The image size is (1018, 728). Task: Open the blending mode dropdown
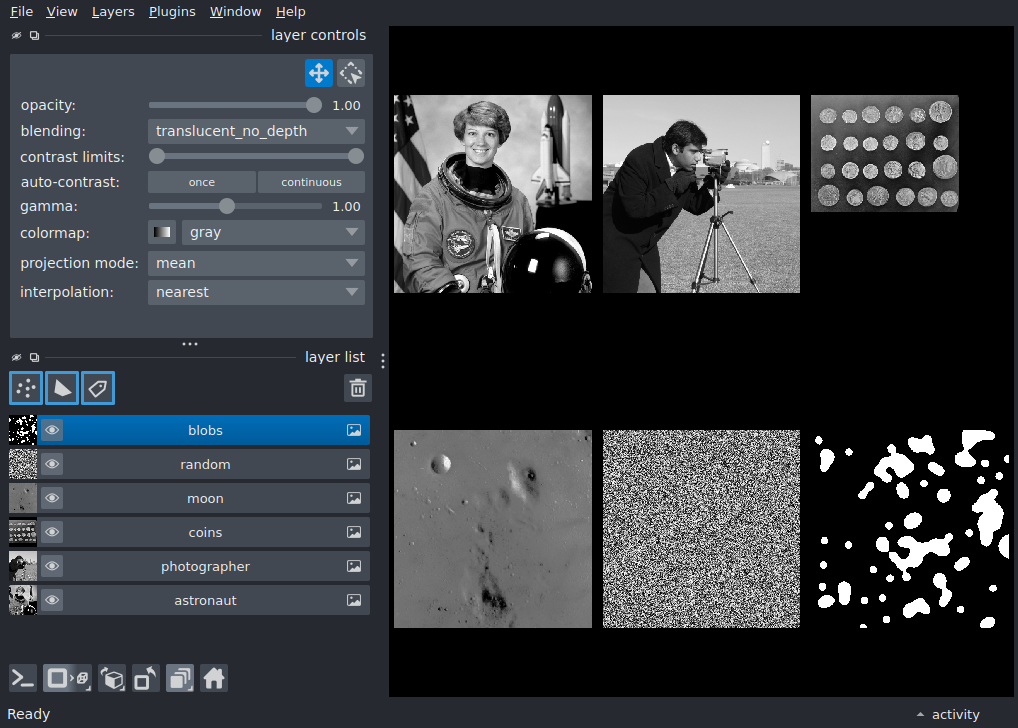tap(256, 131)
